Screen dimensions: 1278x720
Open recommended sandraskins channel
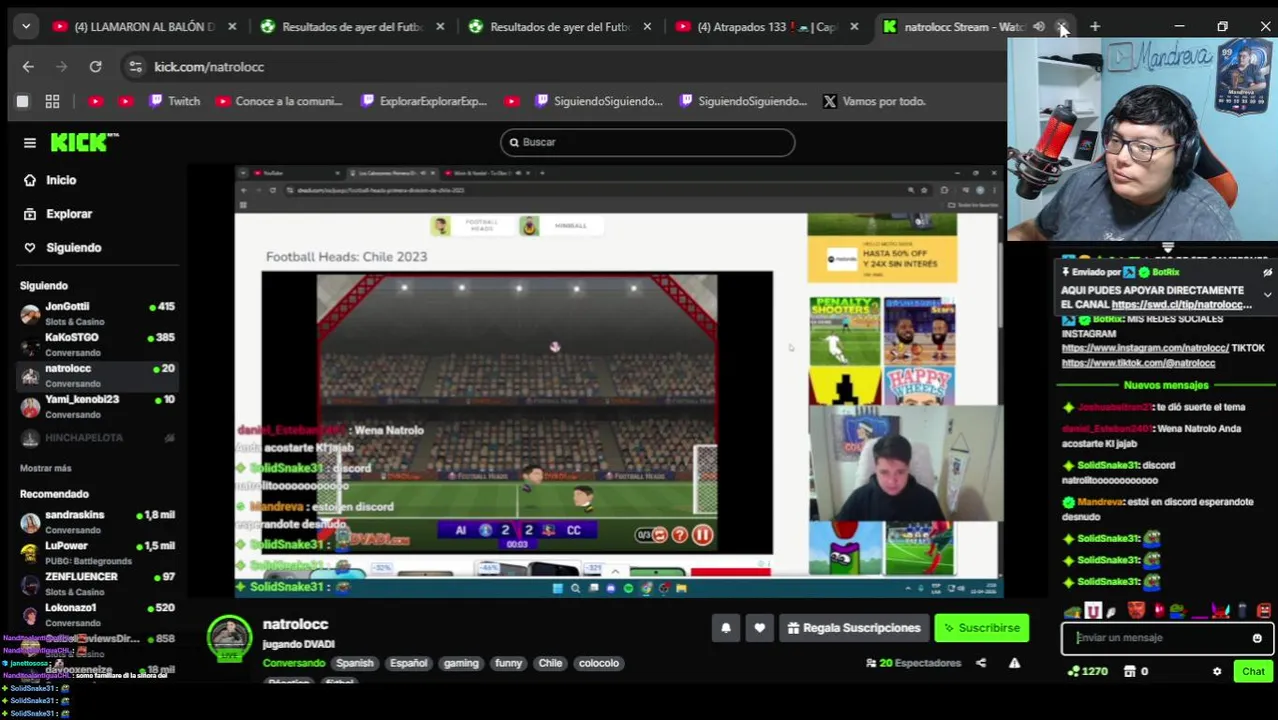click(x=97, y=522)
